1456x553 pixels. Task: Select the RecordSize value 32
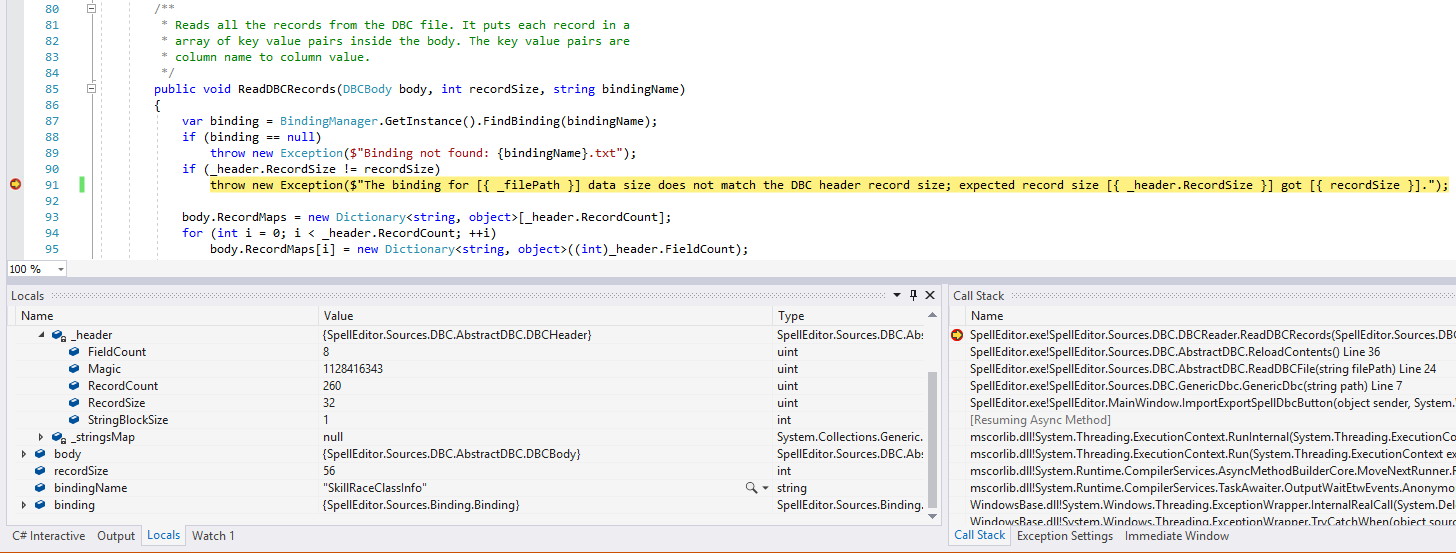[546, 403]
